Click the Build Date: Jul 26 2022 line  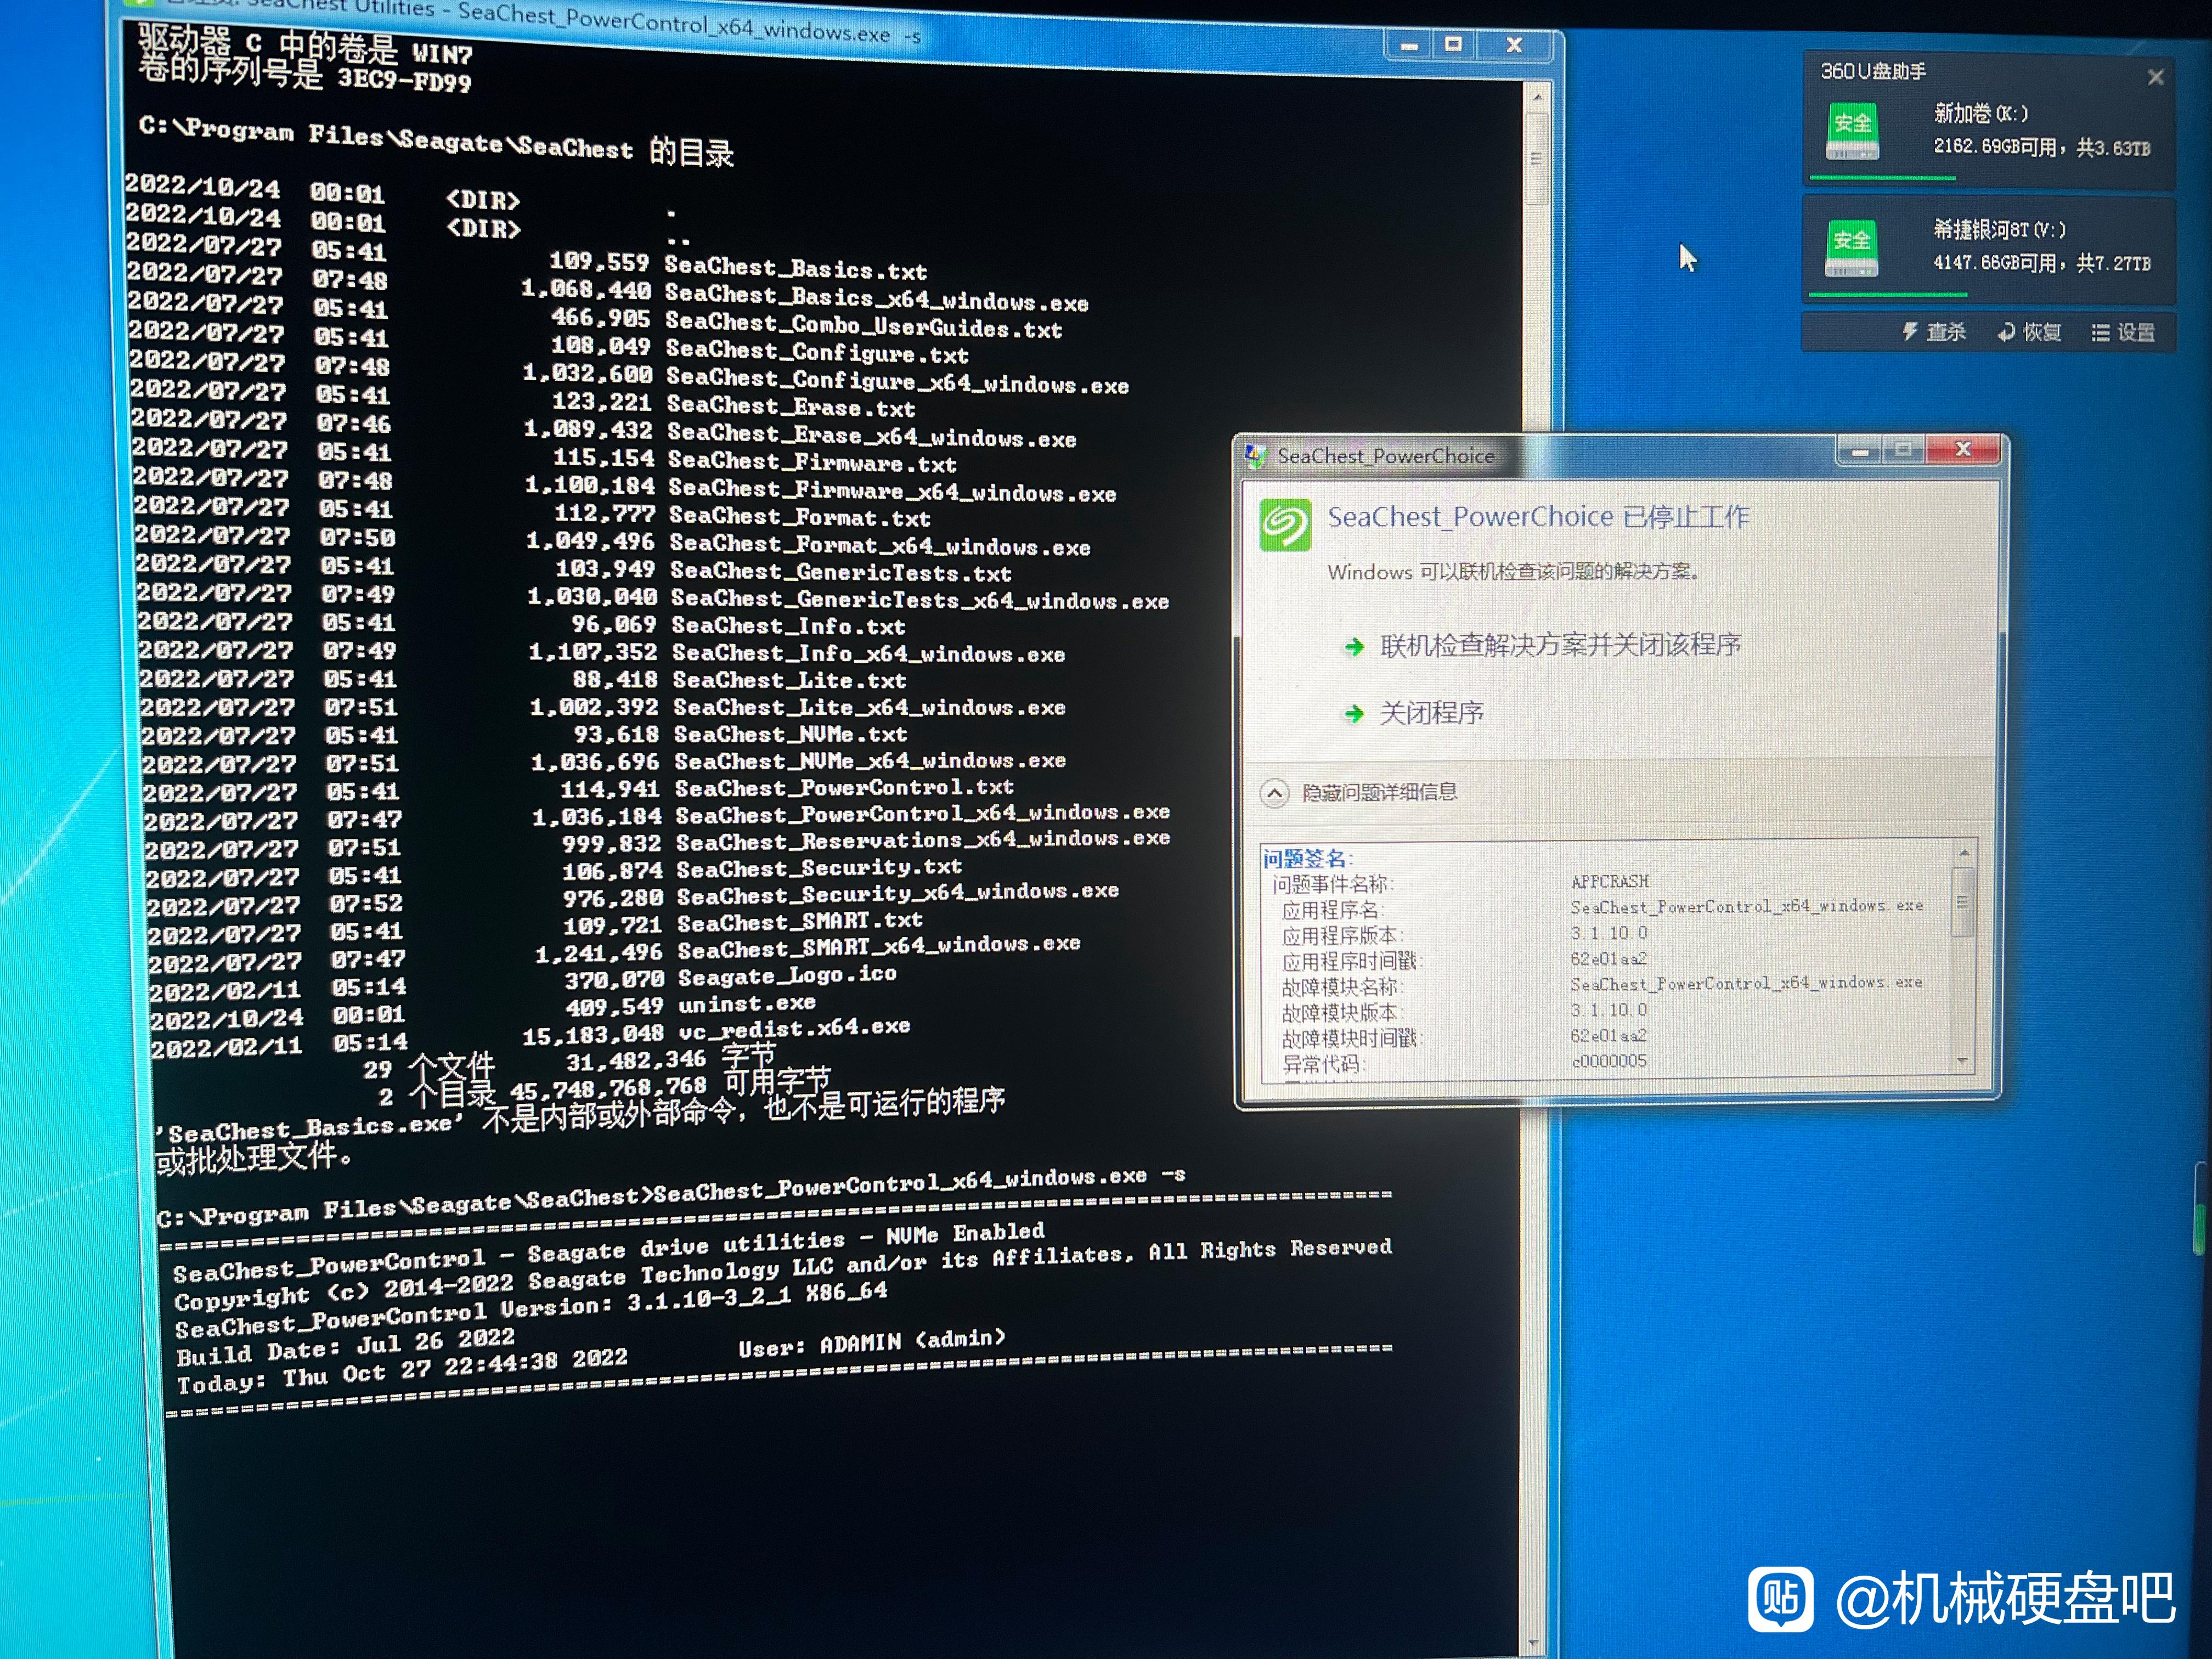[x=346, y=1347]
